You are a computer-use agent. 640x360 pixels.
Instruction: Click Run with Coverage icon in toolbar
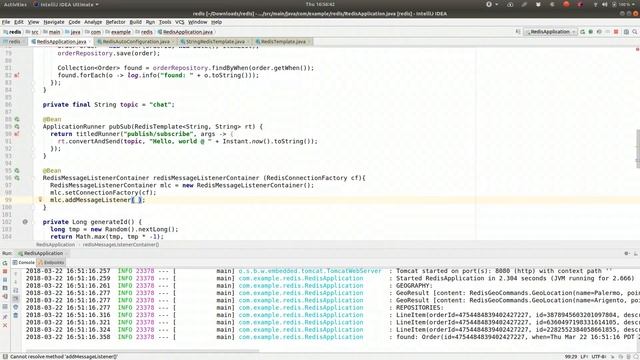point(599,32)
